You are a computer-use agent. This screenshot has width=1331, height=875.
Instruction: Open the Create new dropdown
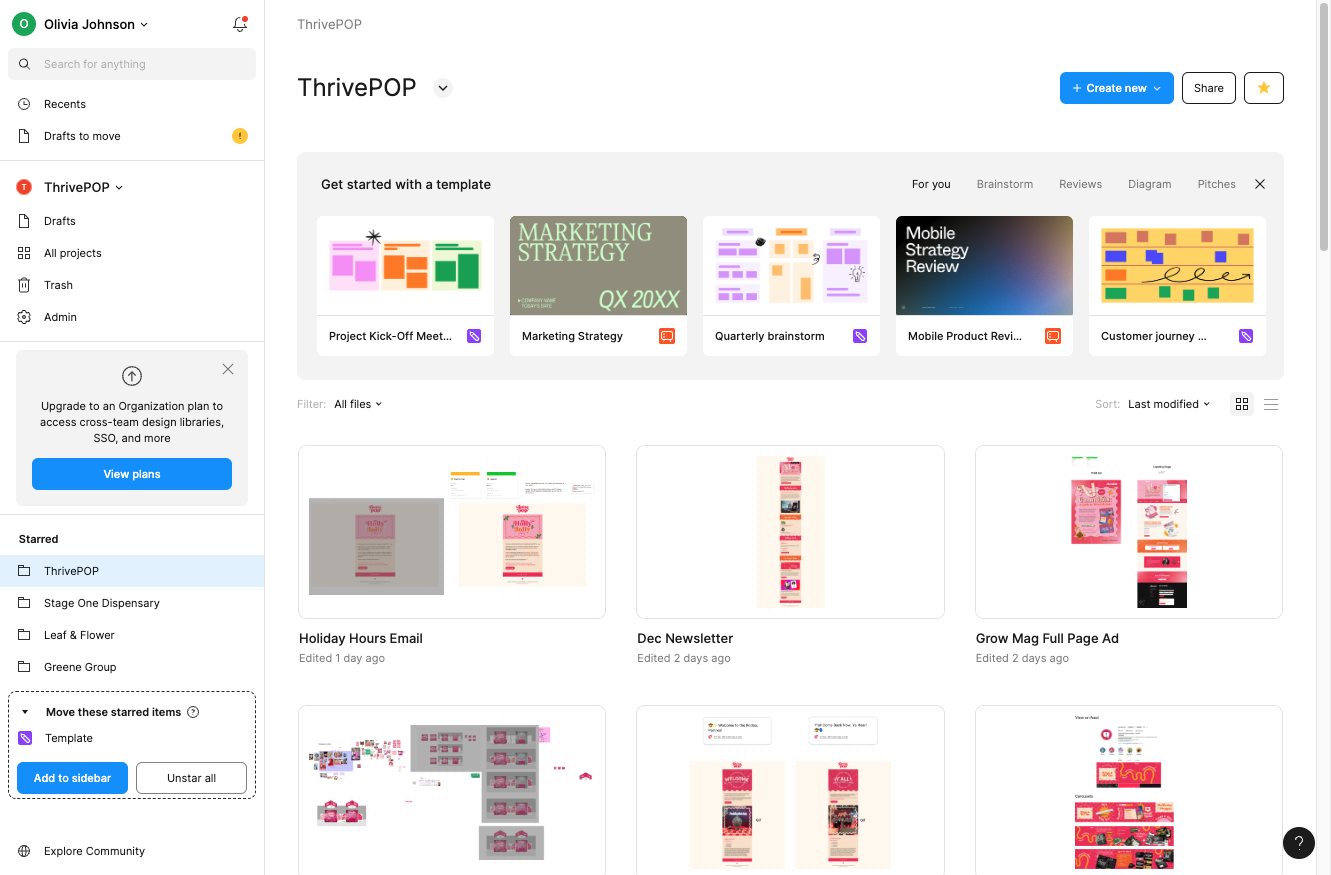pyautogui.click(x=1117, y=88)
